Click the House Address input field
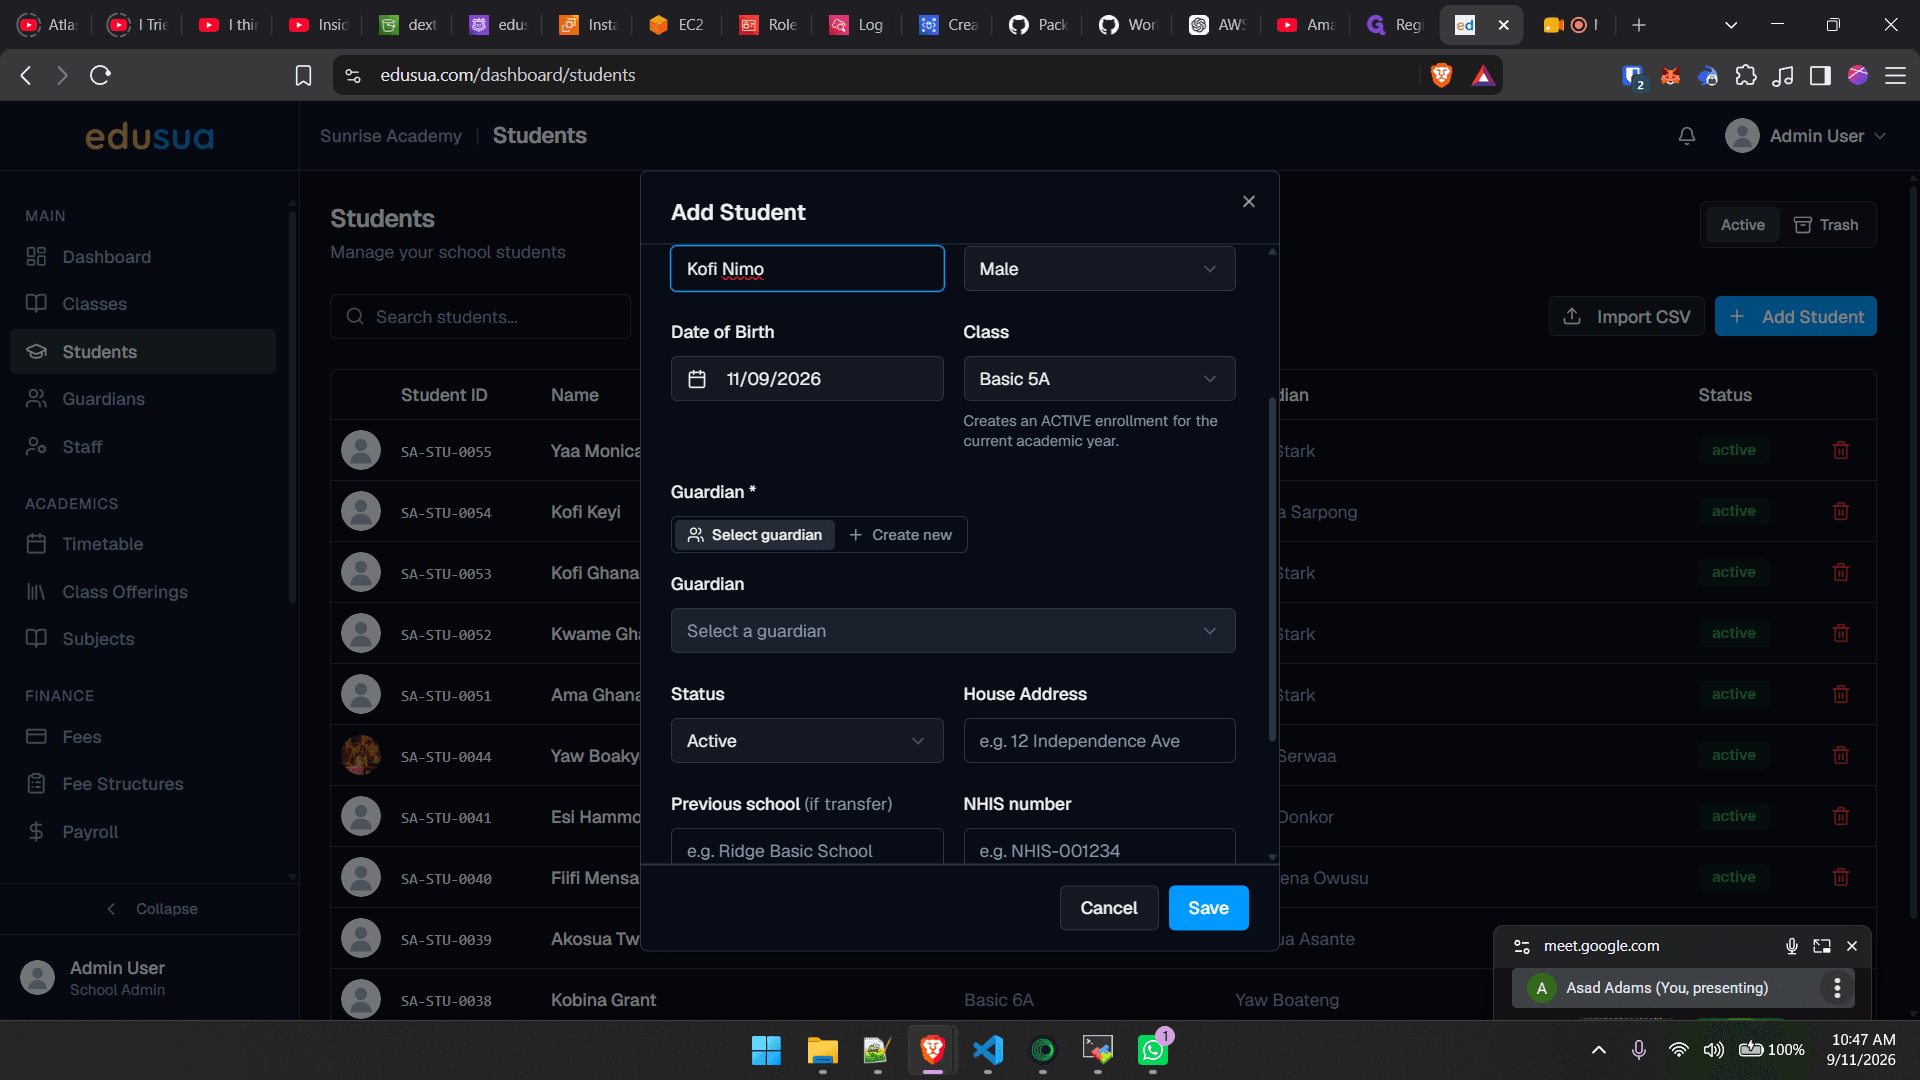 tap(1099, 741)
